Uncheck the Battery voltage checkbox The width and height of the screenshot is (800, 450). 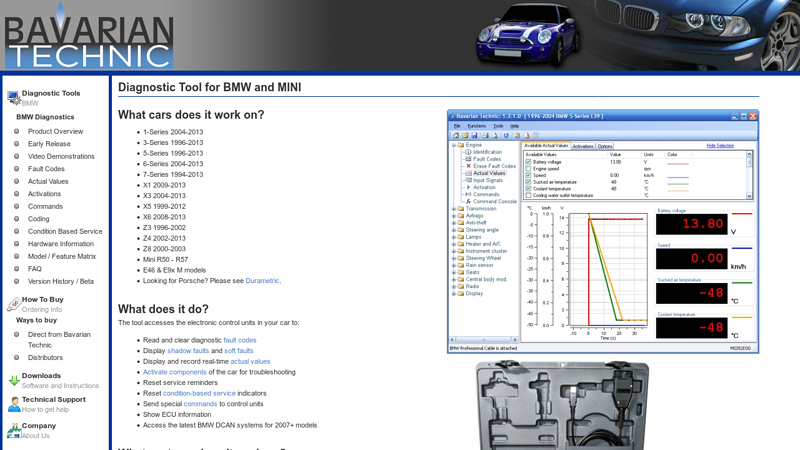tap(529, 162)
